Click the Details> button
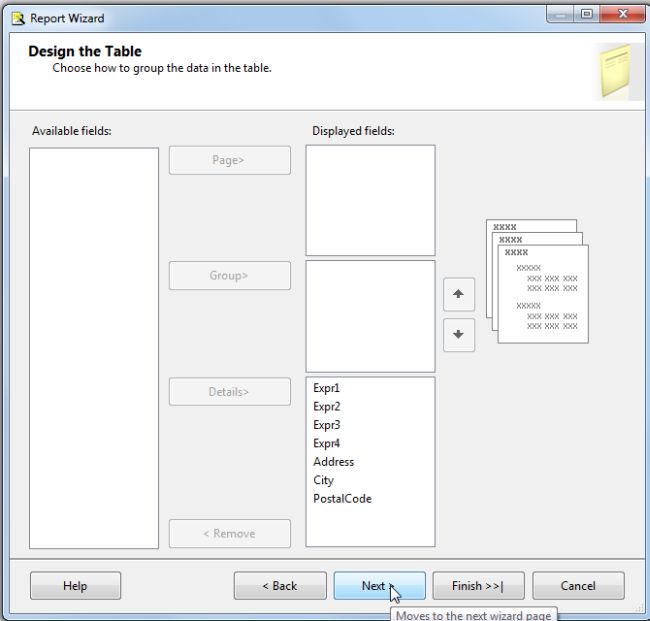The height and width of the screenshot is (621, 650). click(230, 392)
